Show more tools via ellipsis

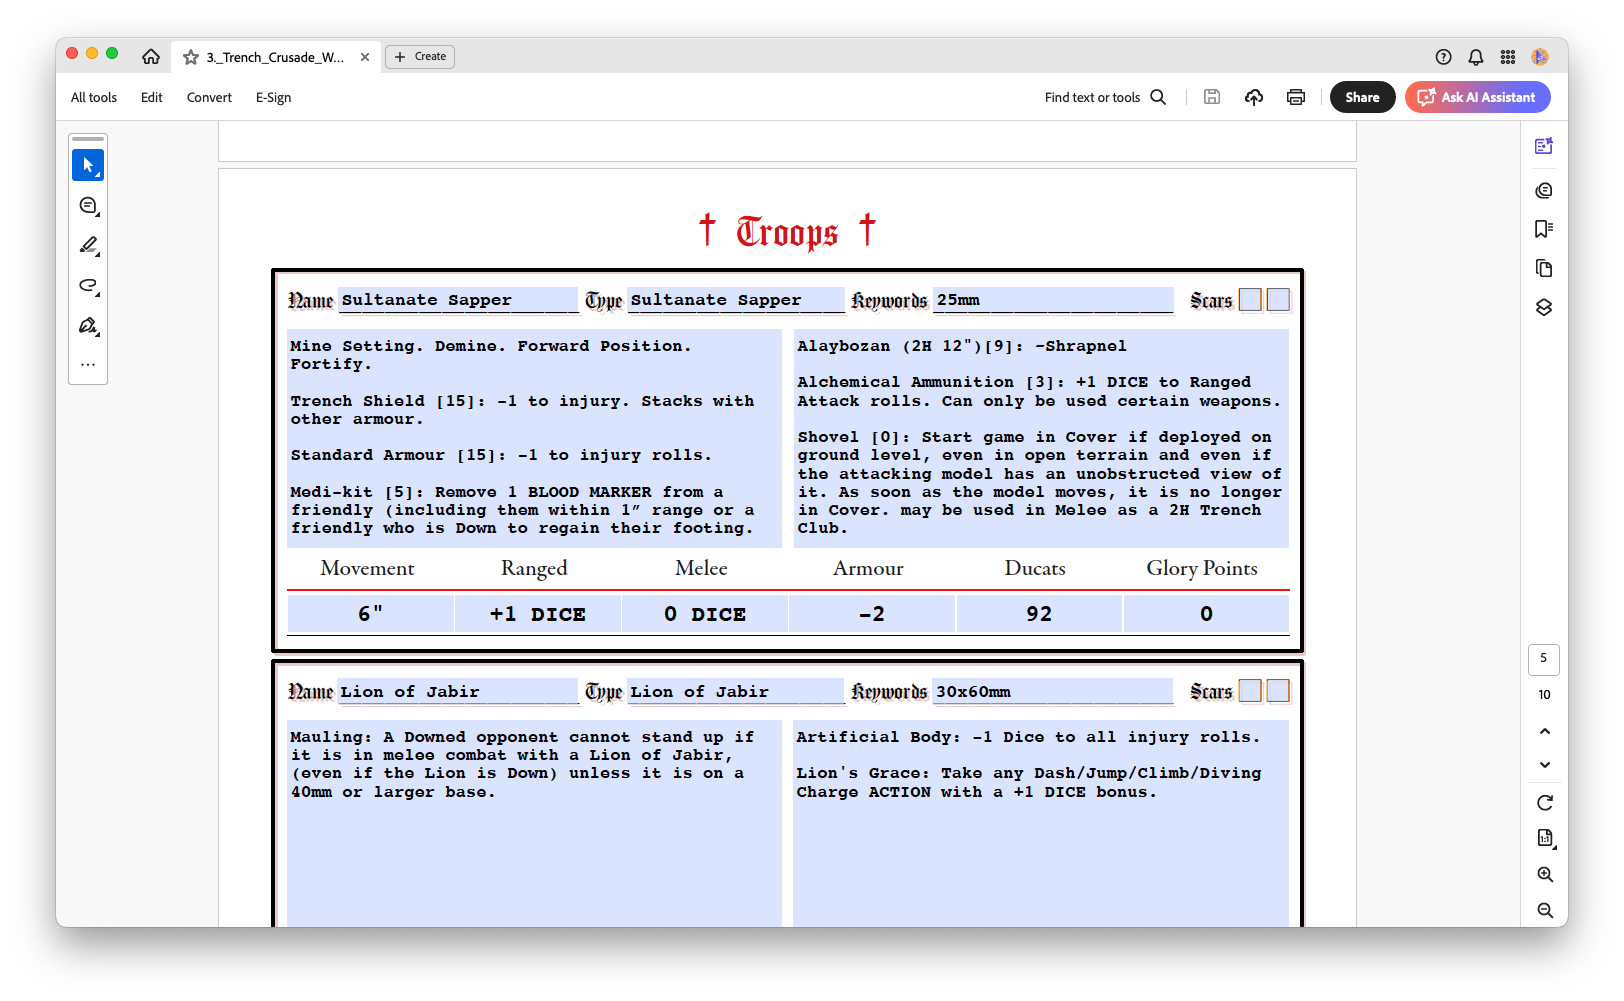88,365
